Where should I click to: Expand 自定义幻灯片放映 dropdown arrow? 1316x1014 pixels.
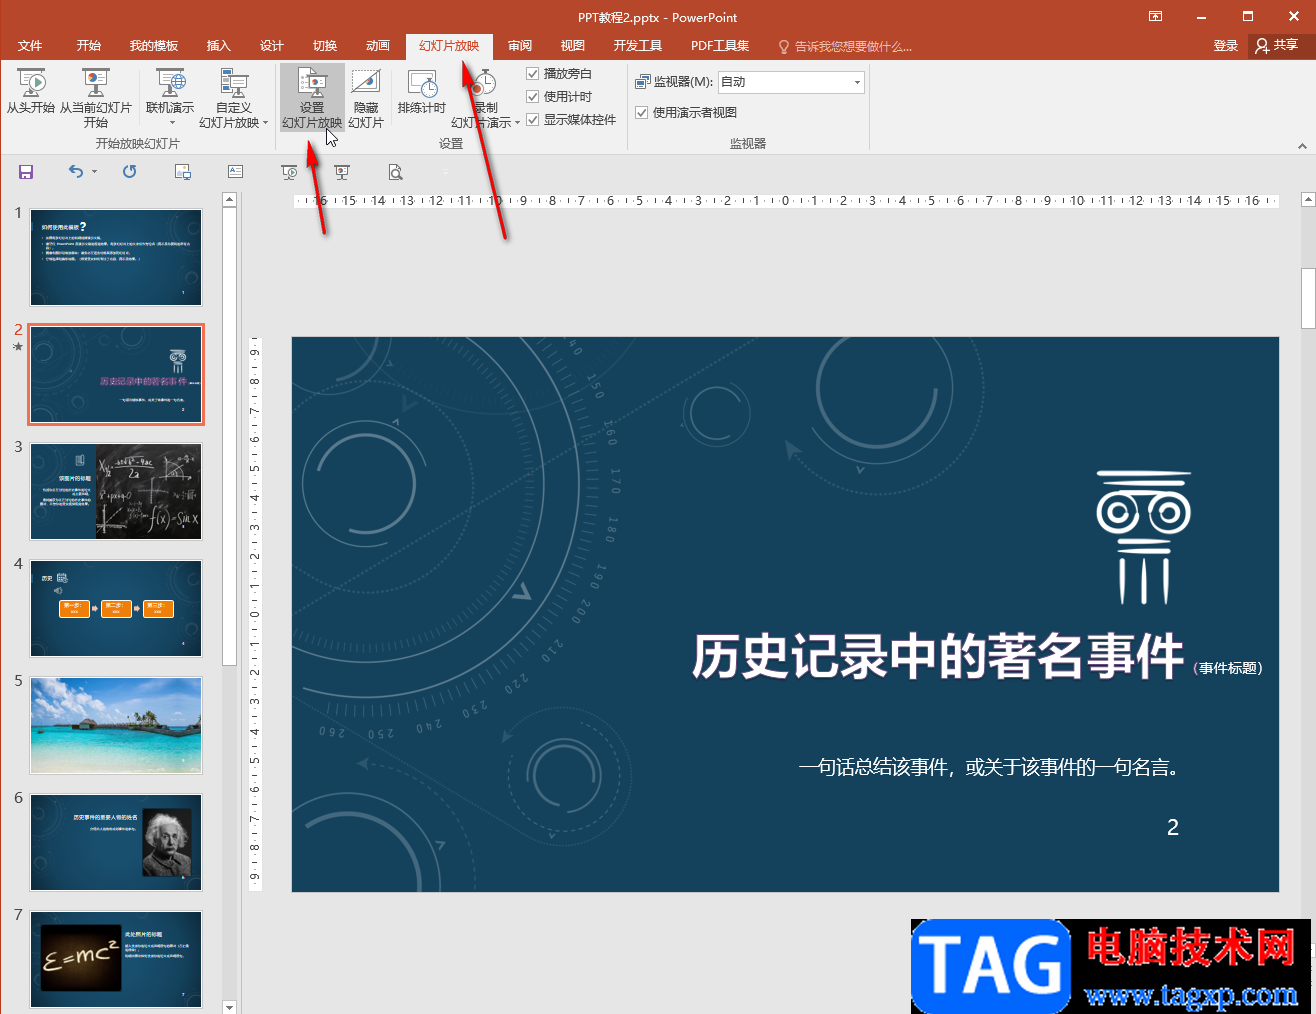coord(265,123)
